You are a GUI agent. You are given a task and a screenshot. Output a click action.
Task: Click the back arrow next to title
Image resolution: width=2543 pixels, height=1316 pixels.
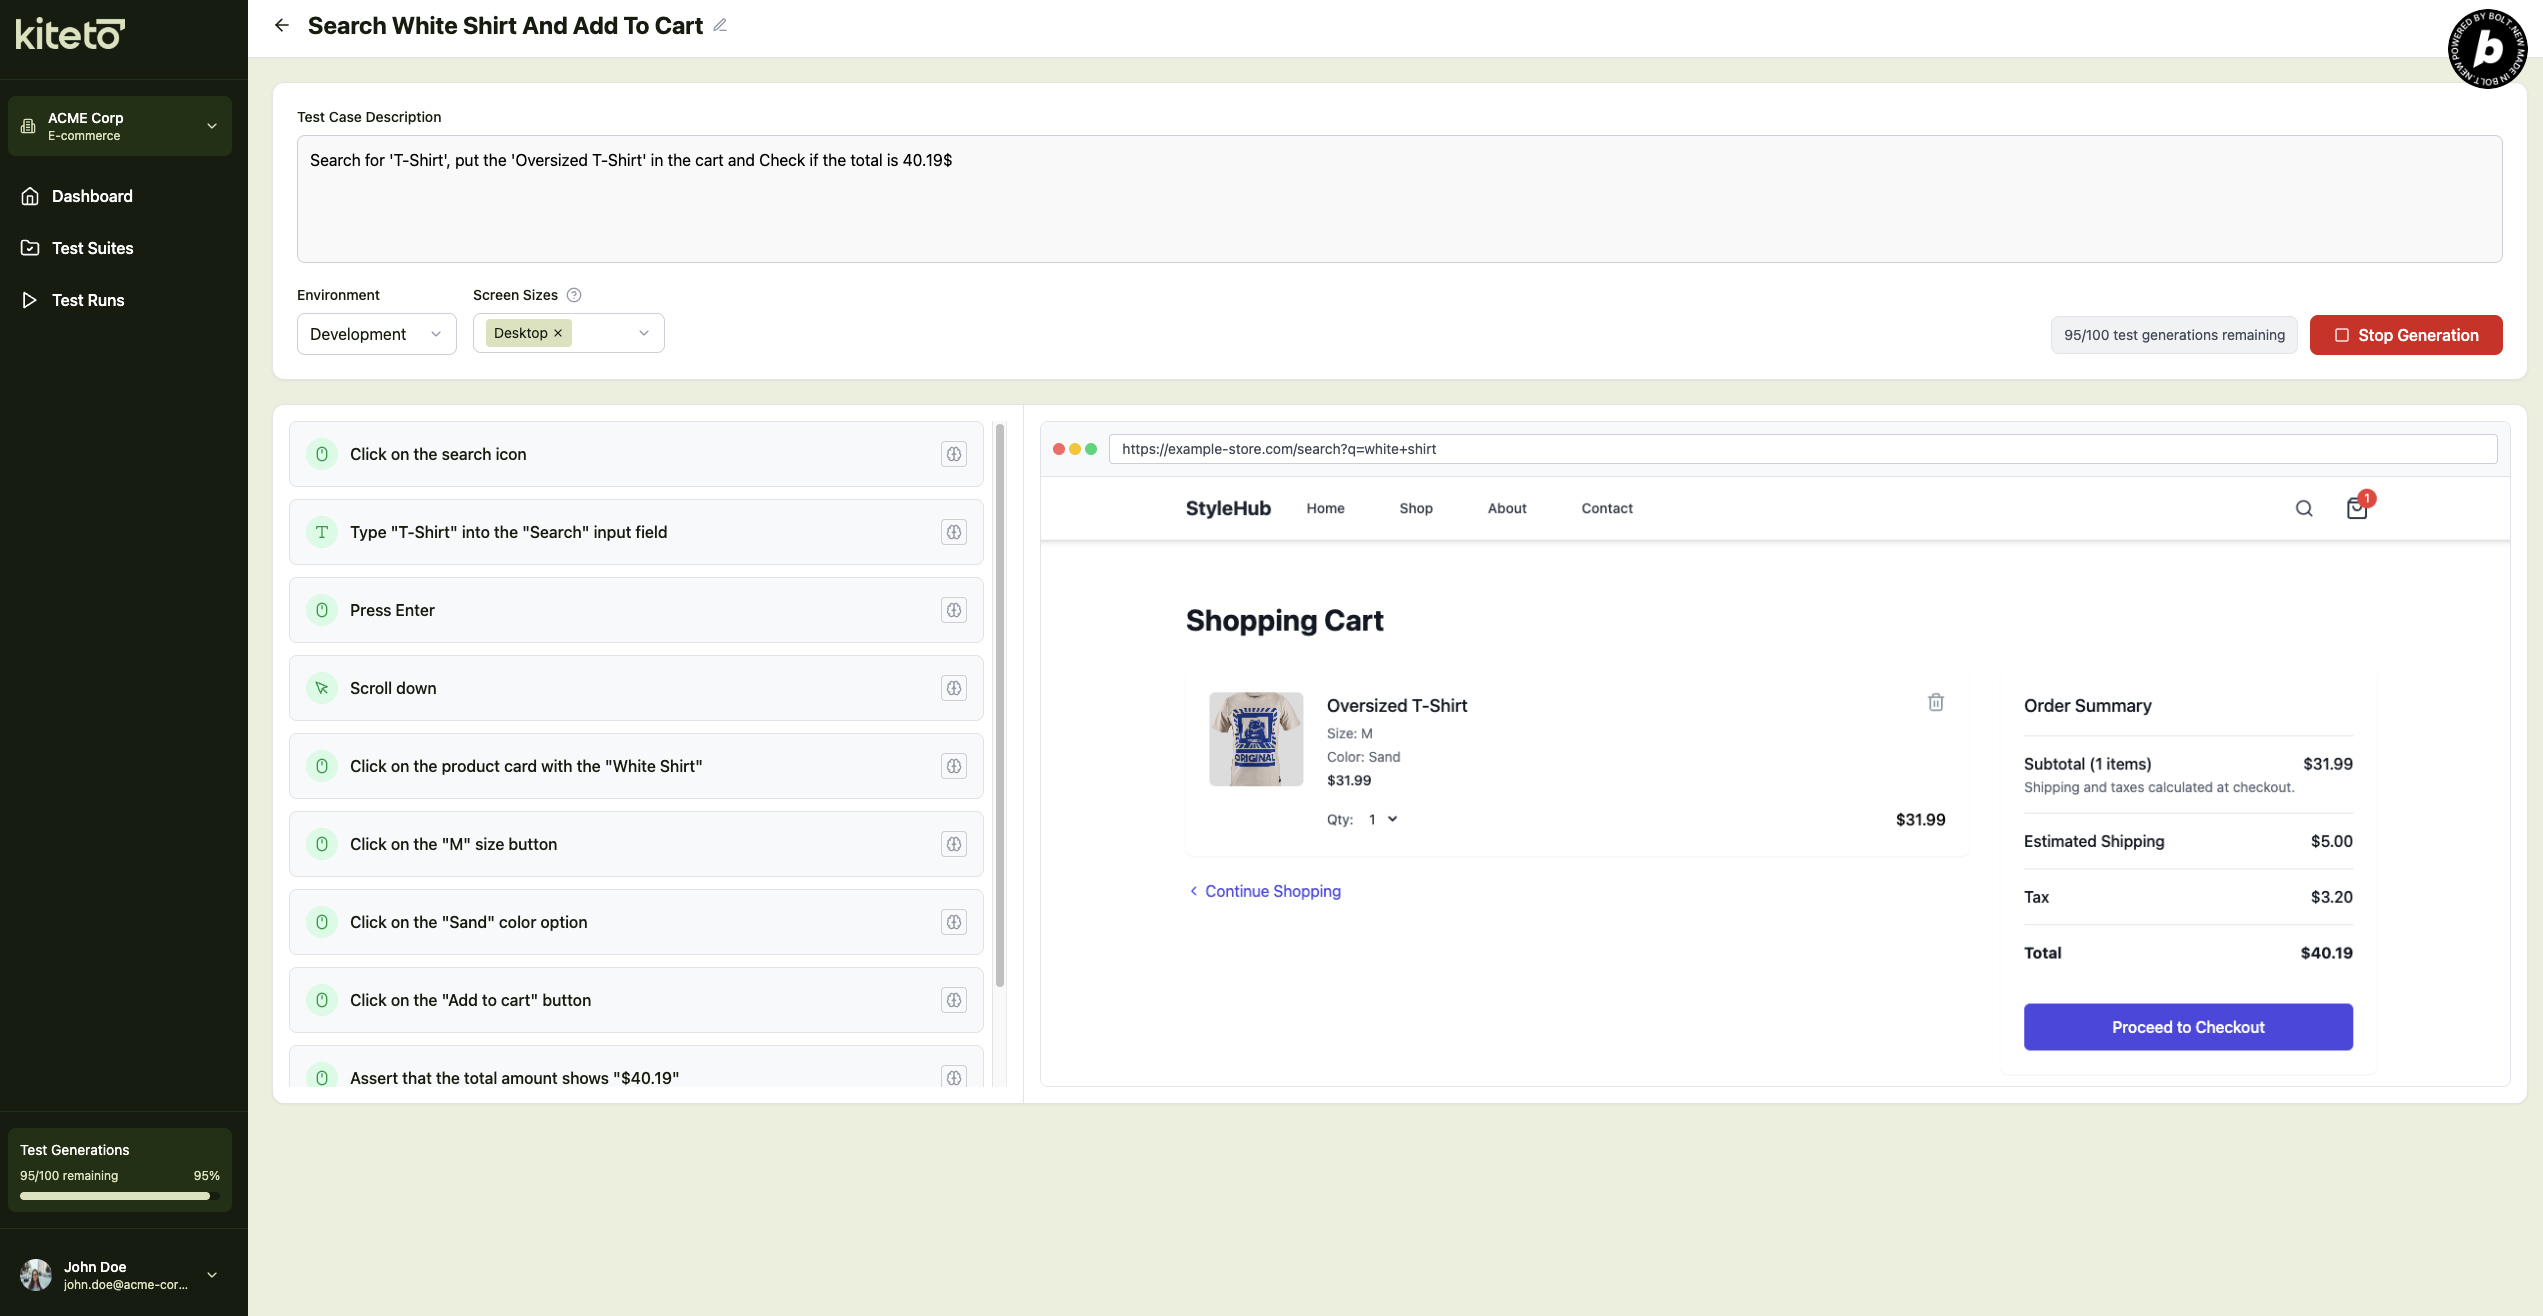[x=282, y=26]
